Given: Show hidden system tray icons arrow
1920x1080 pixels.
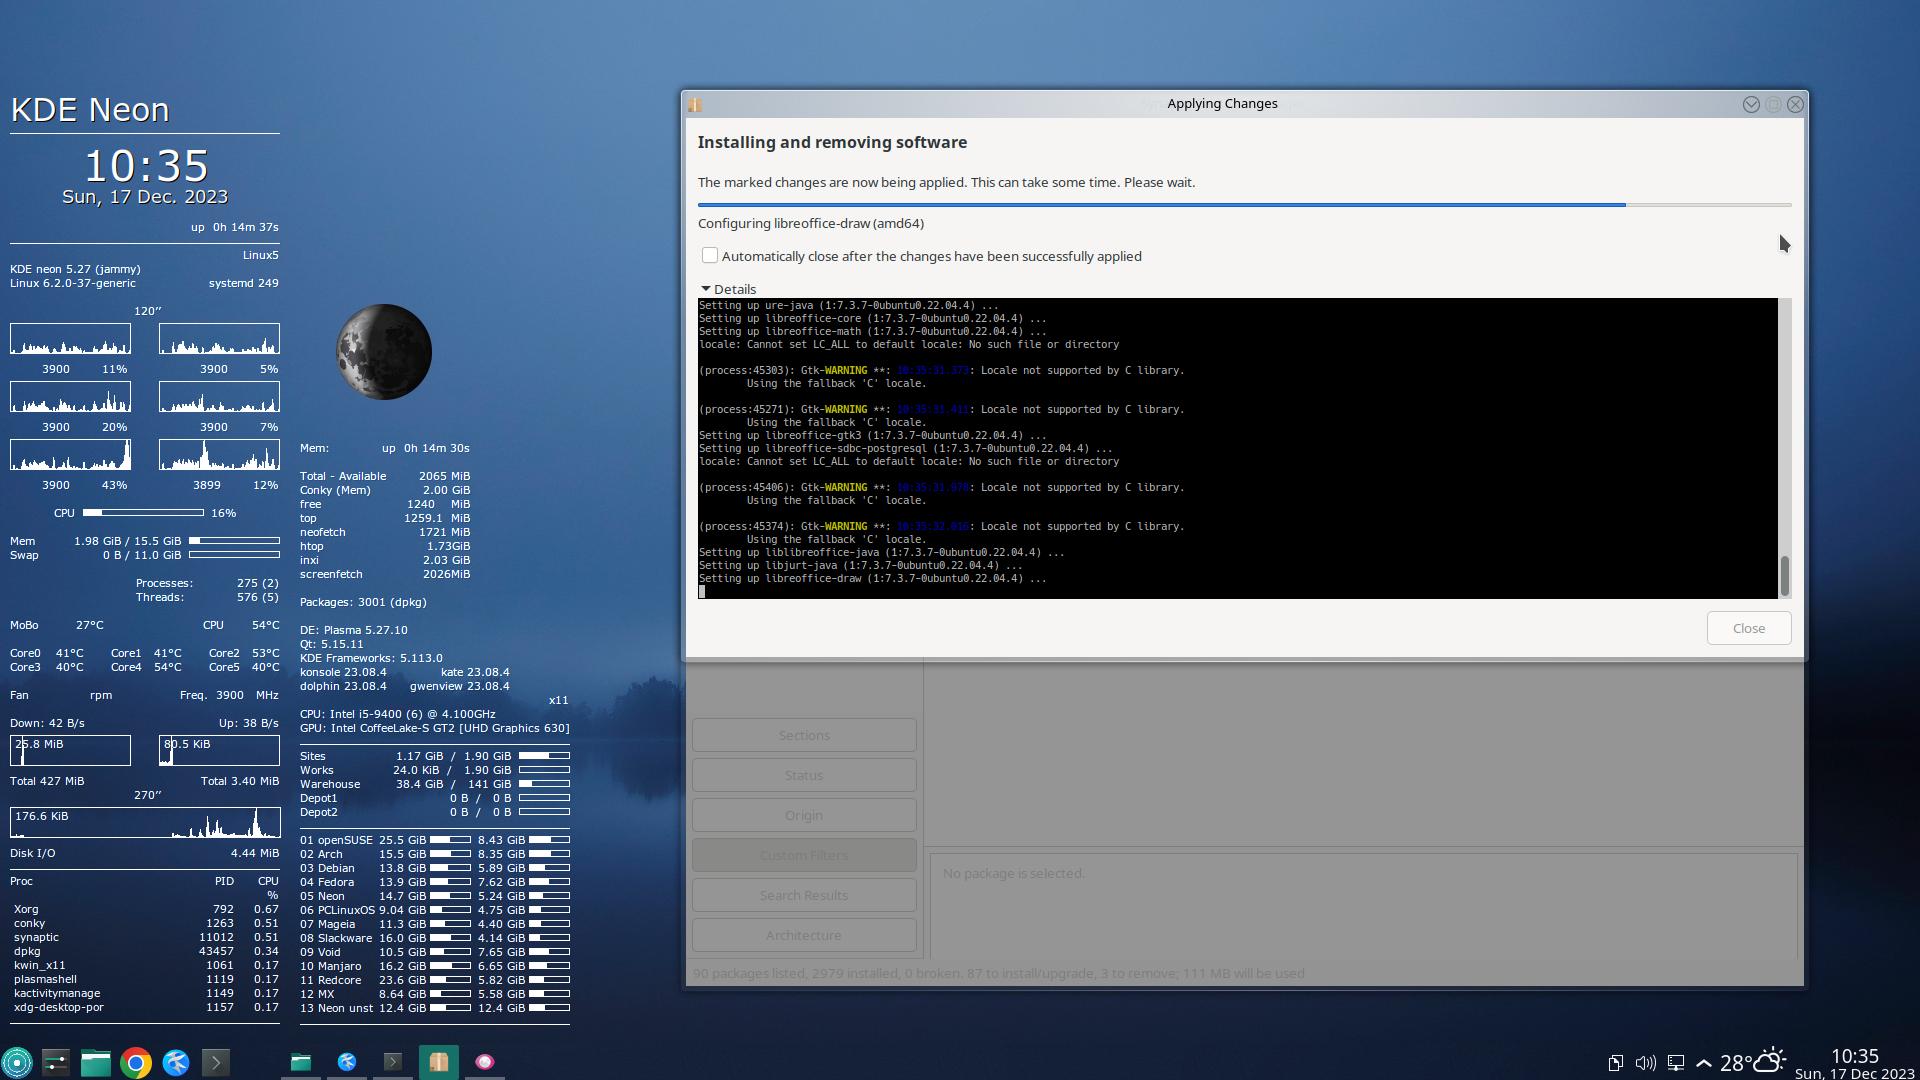Looking at the screenshot, I should tap(1704, 1063).
